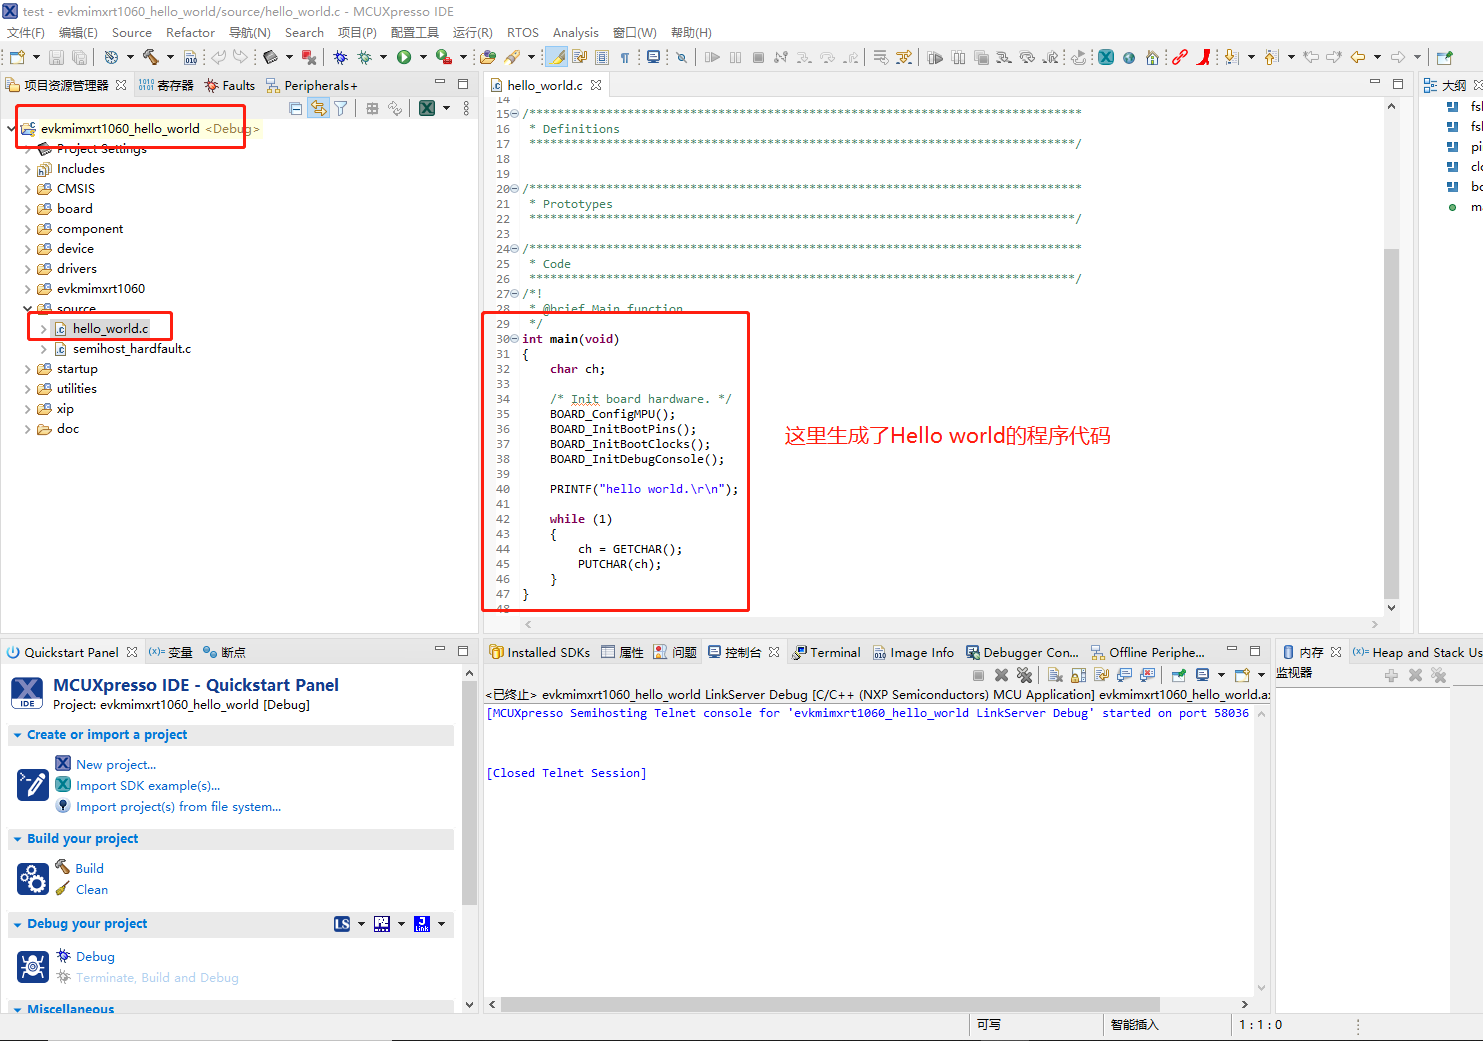Toggle Block Selection Mode icon
The width and height of the screenshot is (1483, 1041).
tap(602, 57)
